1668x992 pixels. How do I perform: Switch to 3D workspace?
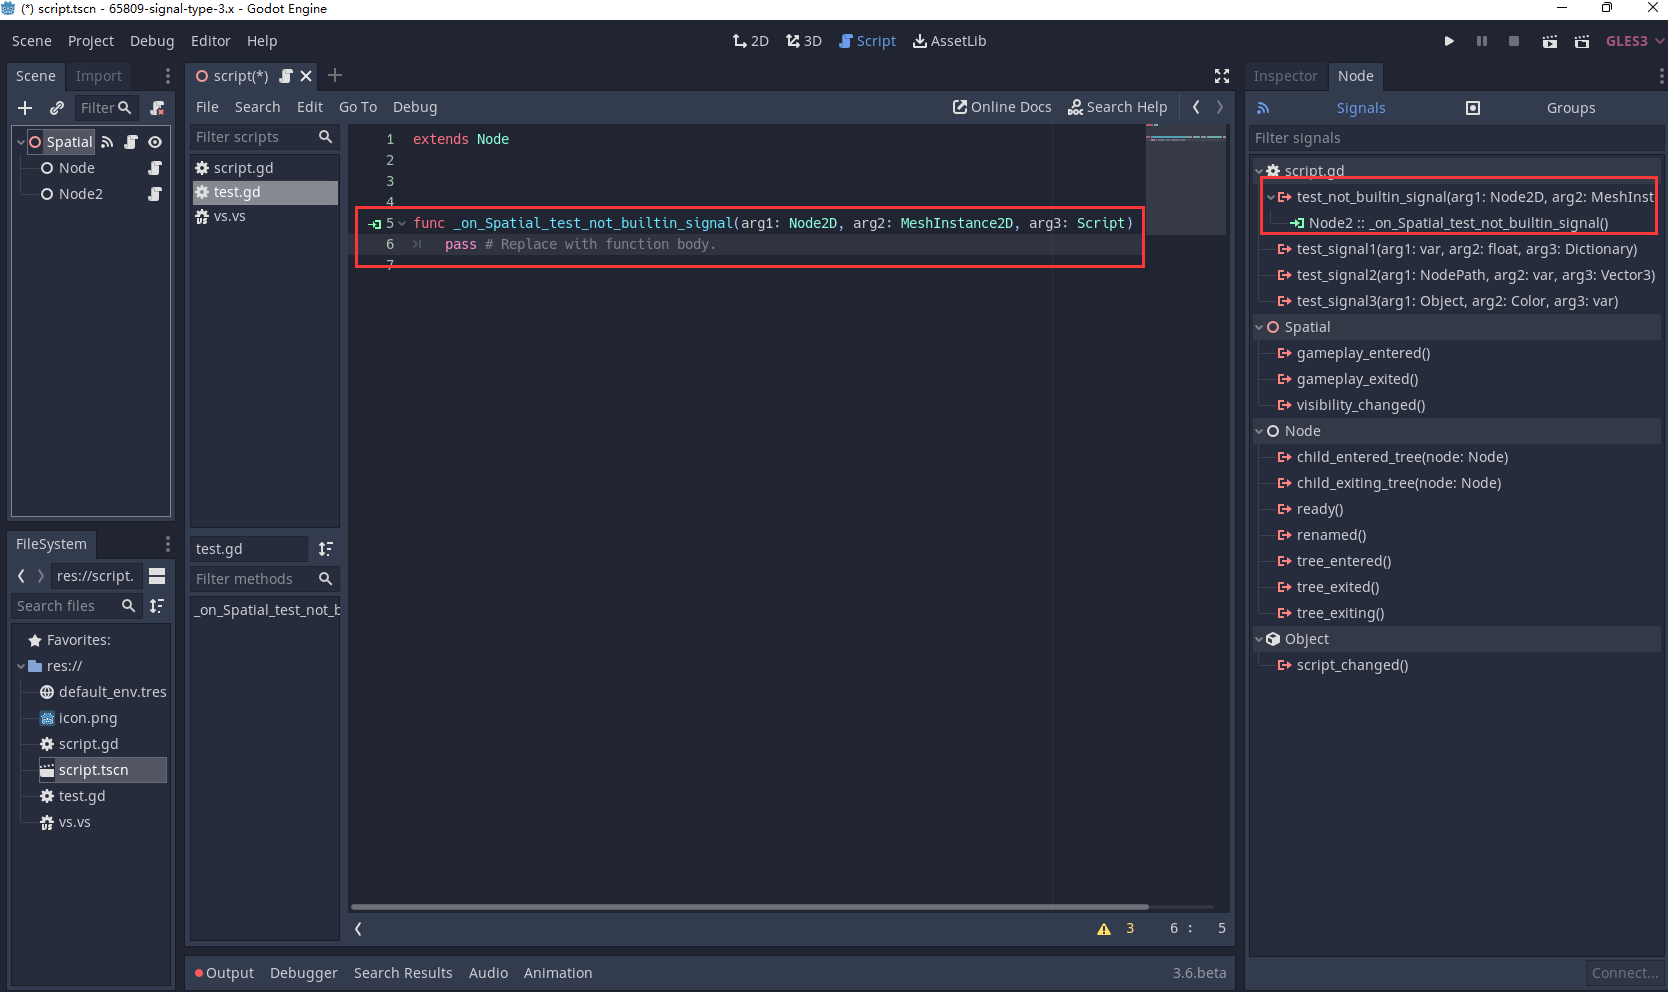click(x=804, y=41)
